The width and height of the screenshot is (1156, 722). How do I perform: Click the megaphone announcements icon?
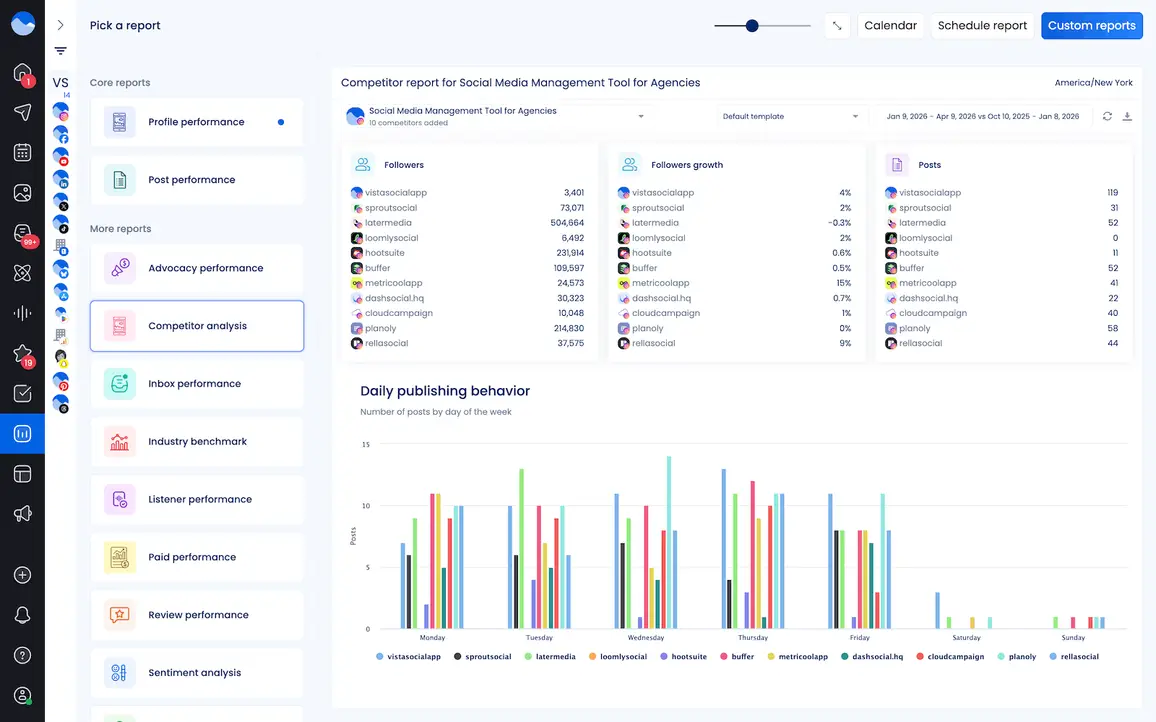pyautogui.click(x=22, y=513)
